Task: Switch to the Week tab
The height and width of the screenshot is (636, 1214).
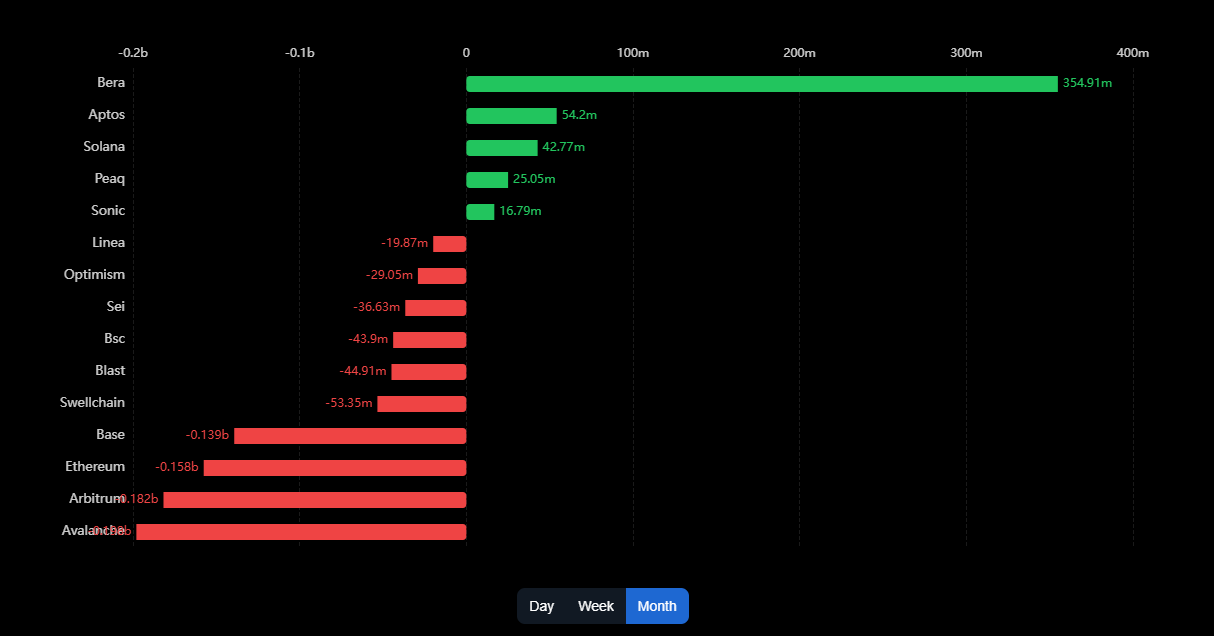Action: point(596,606)
